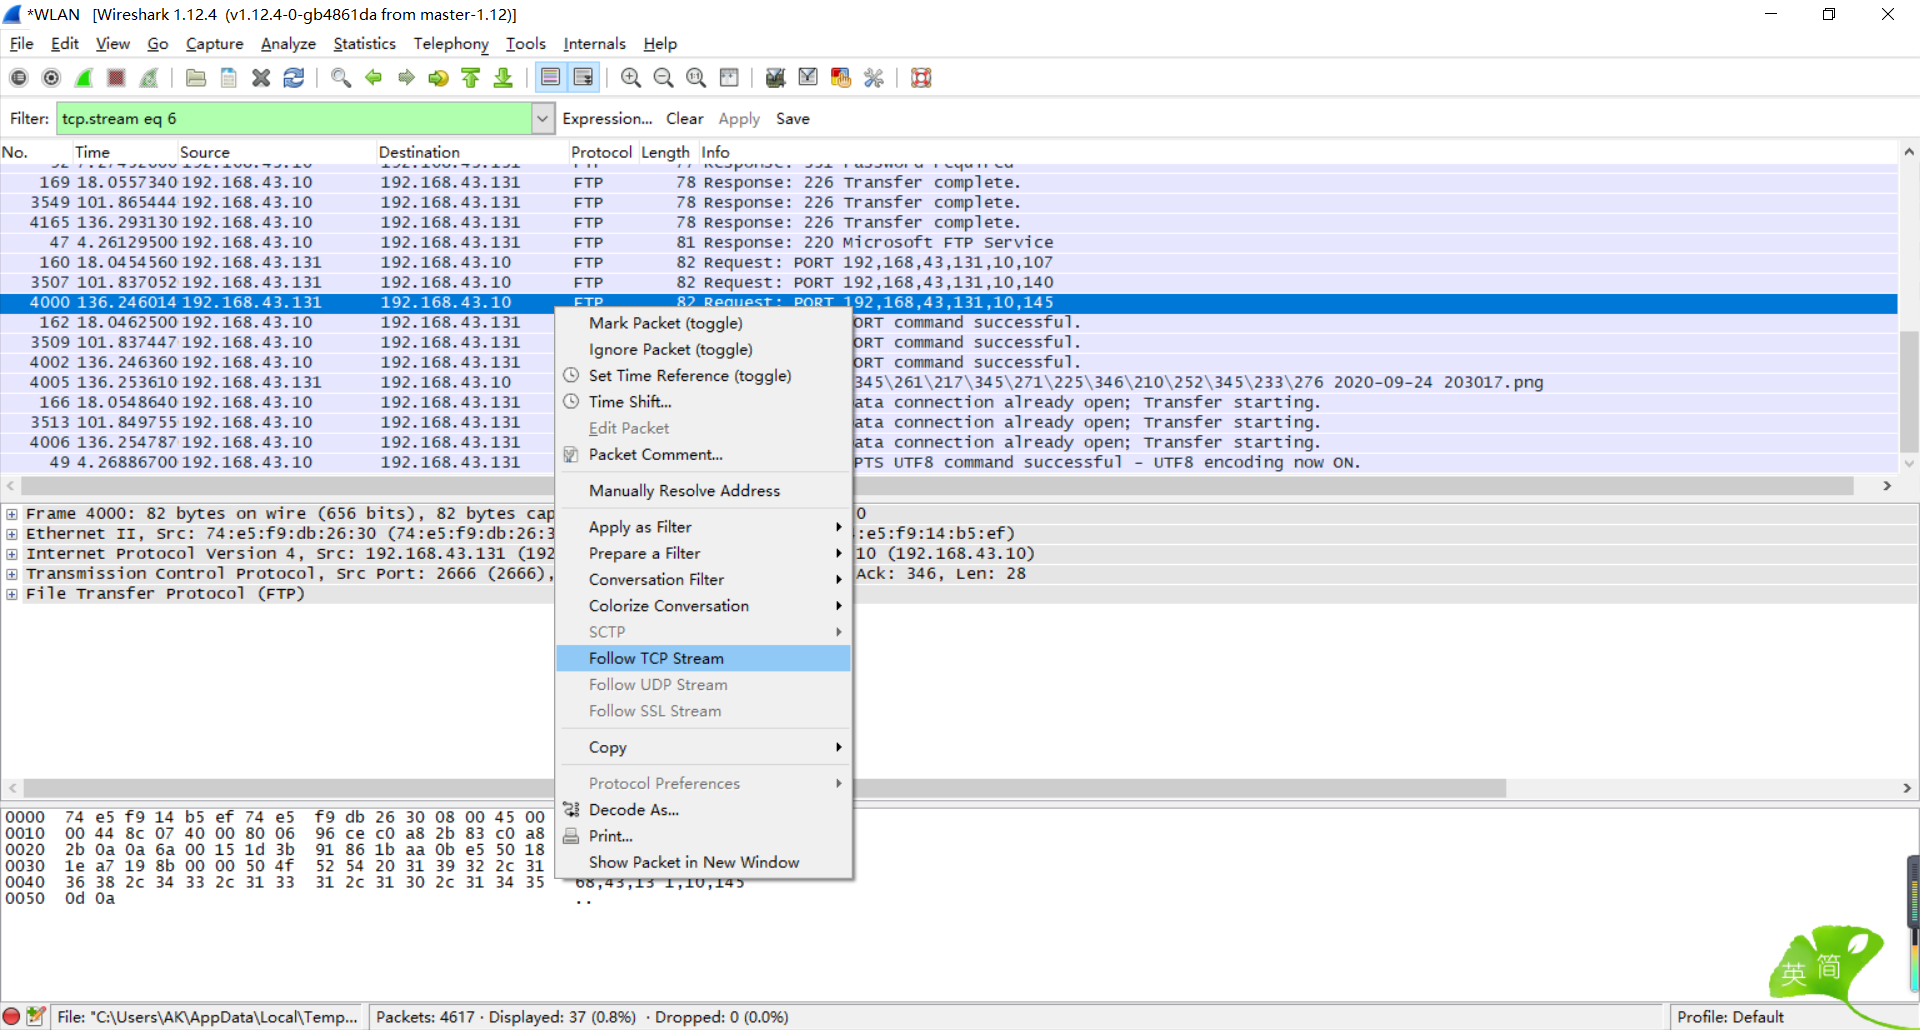Open the Telephony menu
This screenshot has height=1030, width=1920.
tap(451, 44)
